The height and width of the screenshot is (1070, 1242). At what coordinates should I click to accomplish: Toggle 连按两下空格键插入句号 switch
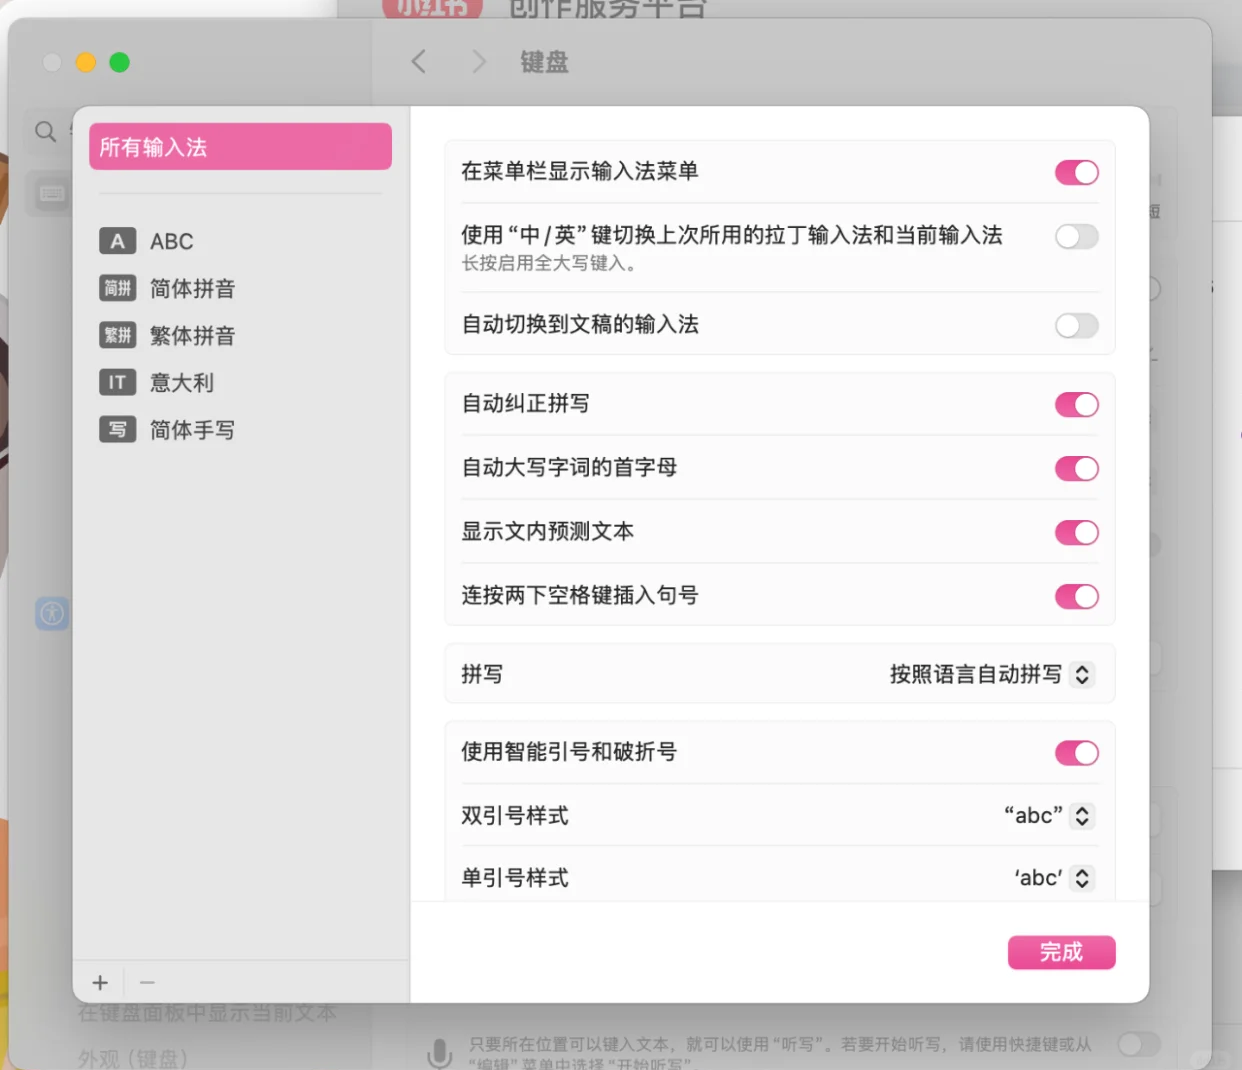point(1076,596)
